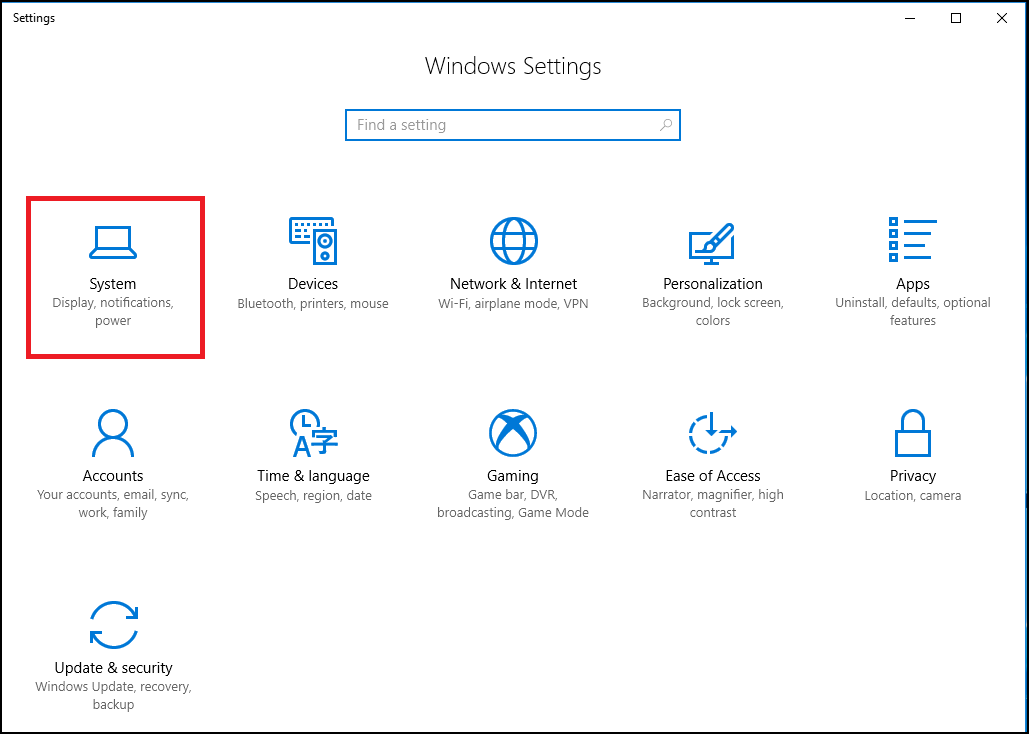Click the "Location, camera" description
This screenshot has width=1029, height=734.
coord(913,496)
